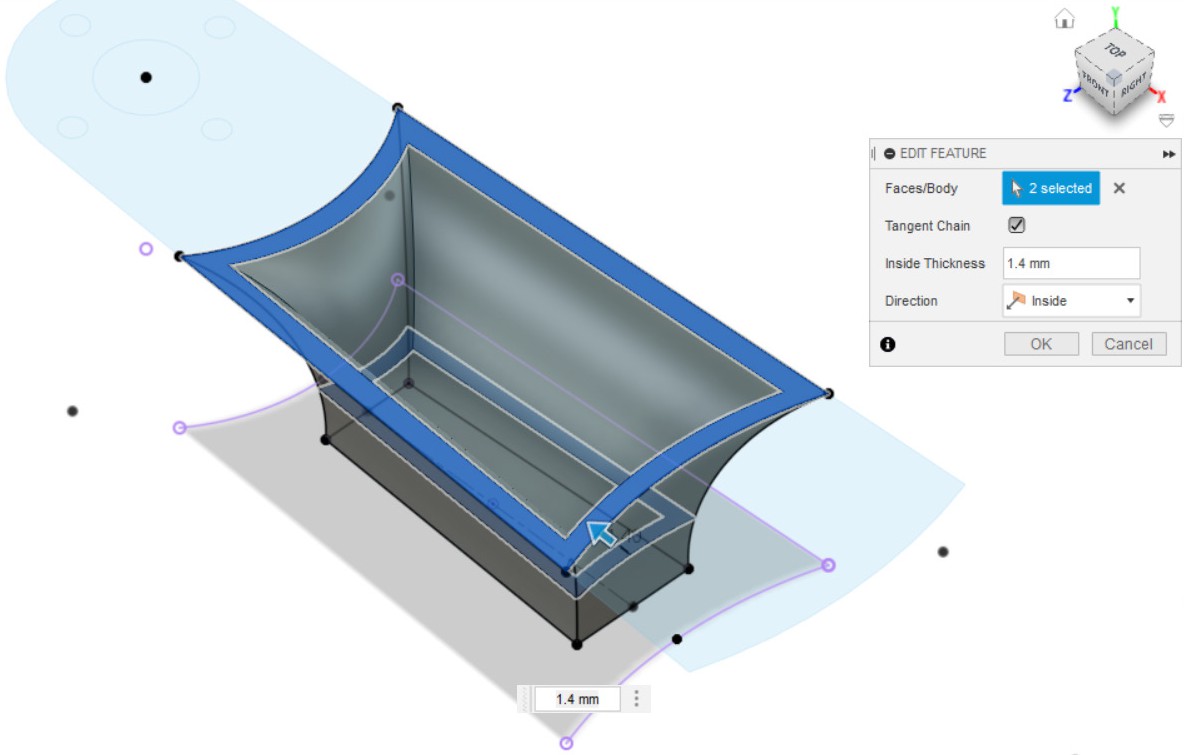Screen dimensions: 1184x755
Task: Click the floating 1.4 mm canvas value box
Action: [x=577, y=699]
